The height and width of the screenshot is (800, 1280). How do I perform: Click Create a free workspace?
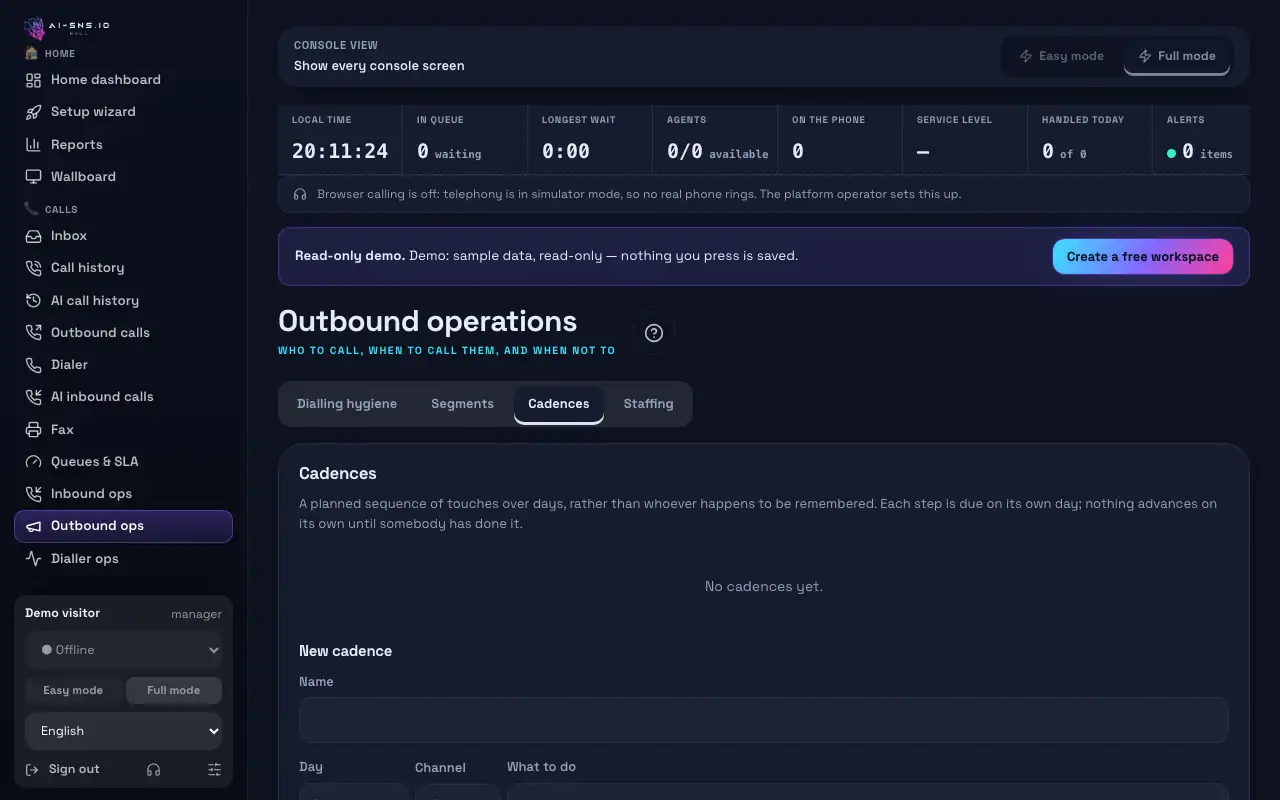pyautogui.click(x=1143, y=257)
